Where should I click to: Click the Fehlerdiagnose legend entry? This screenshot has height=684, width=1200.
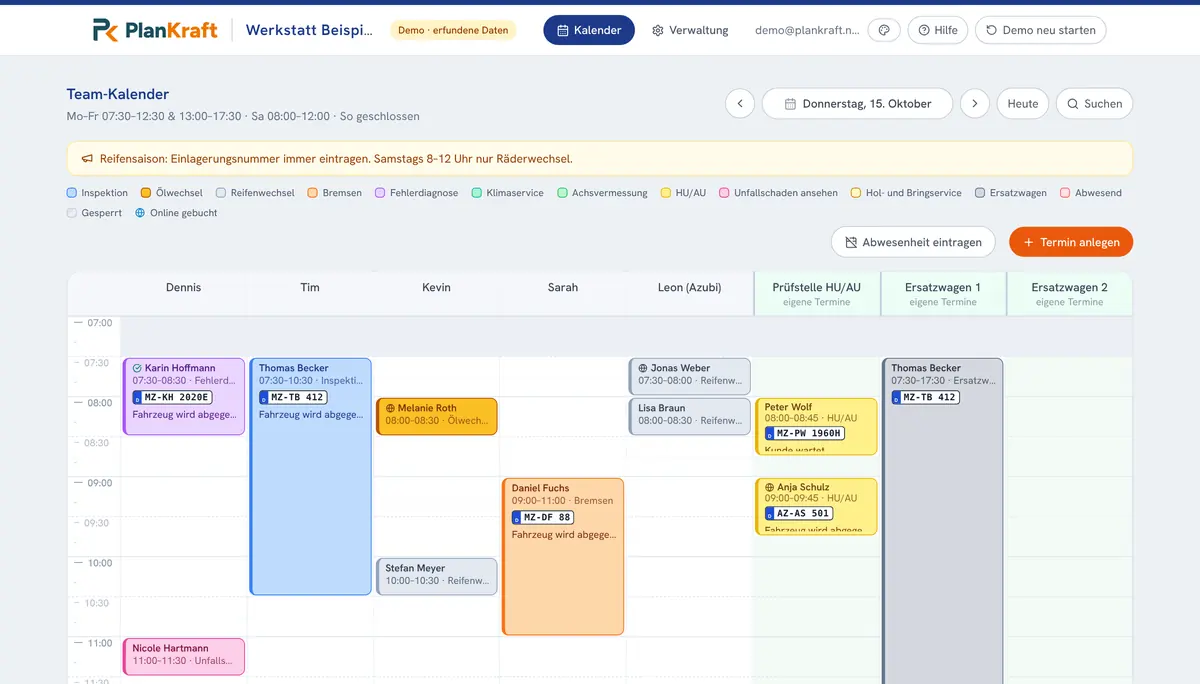[x=417, y=193]
